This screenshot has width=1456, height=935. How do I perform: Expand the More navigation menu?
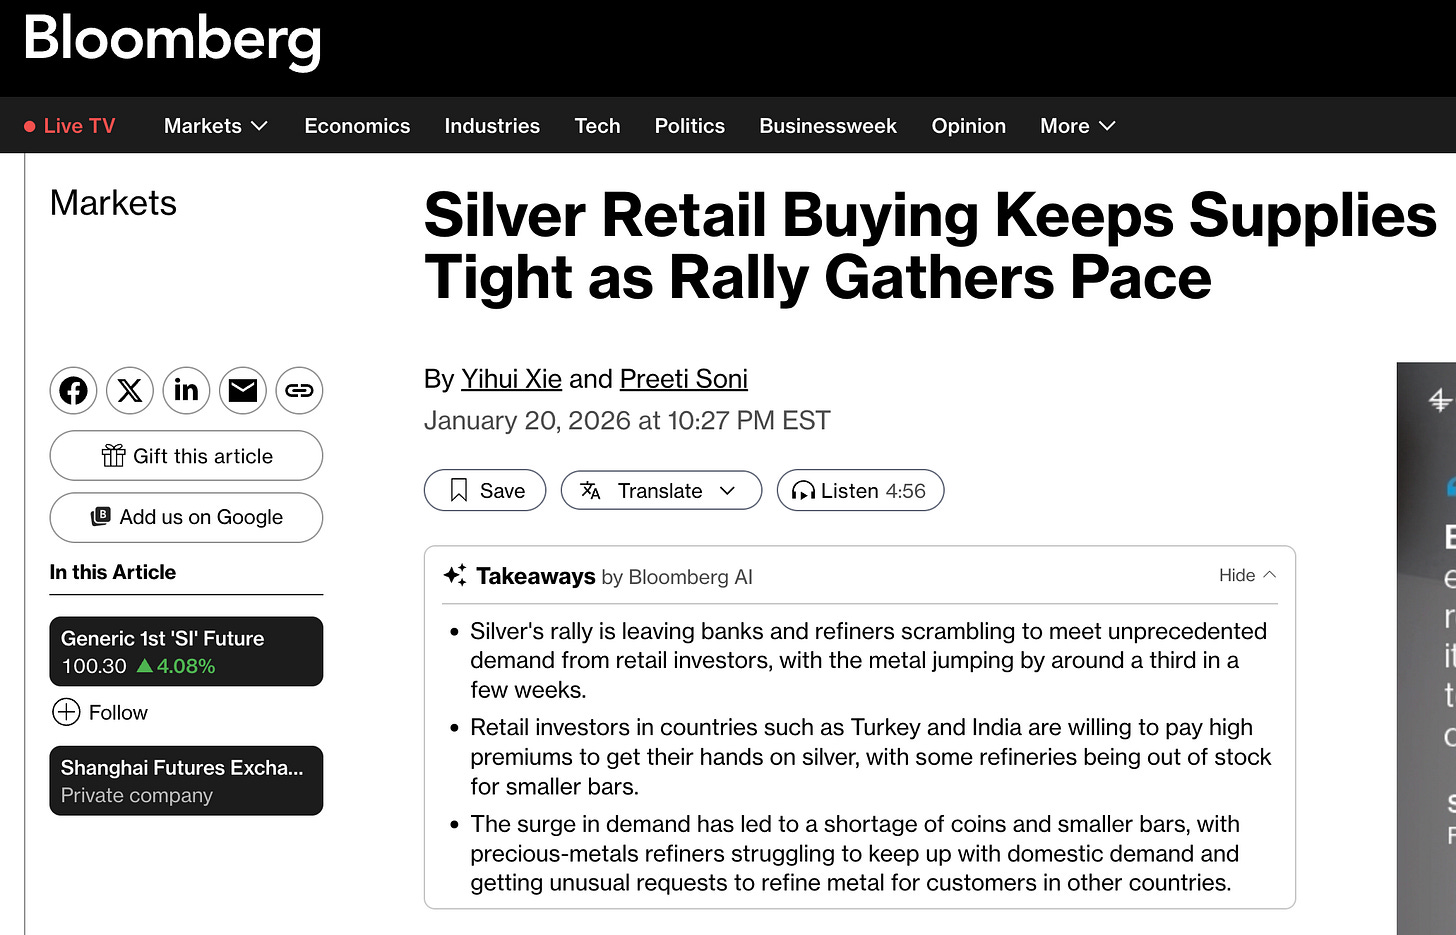[x=1077, y=126]
